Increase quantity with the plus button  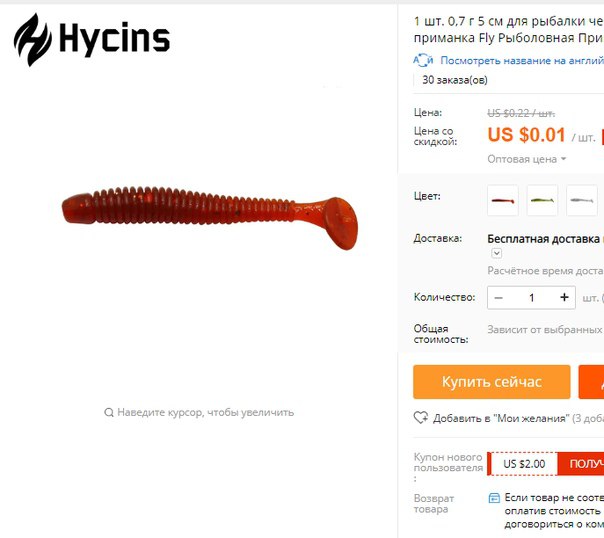(x=564, y=297)
